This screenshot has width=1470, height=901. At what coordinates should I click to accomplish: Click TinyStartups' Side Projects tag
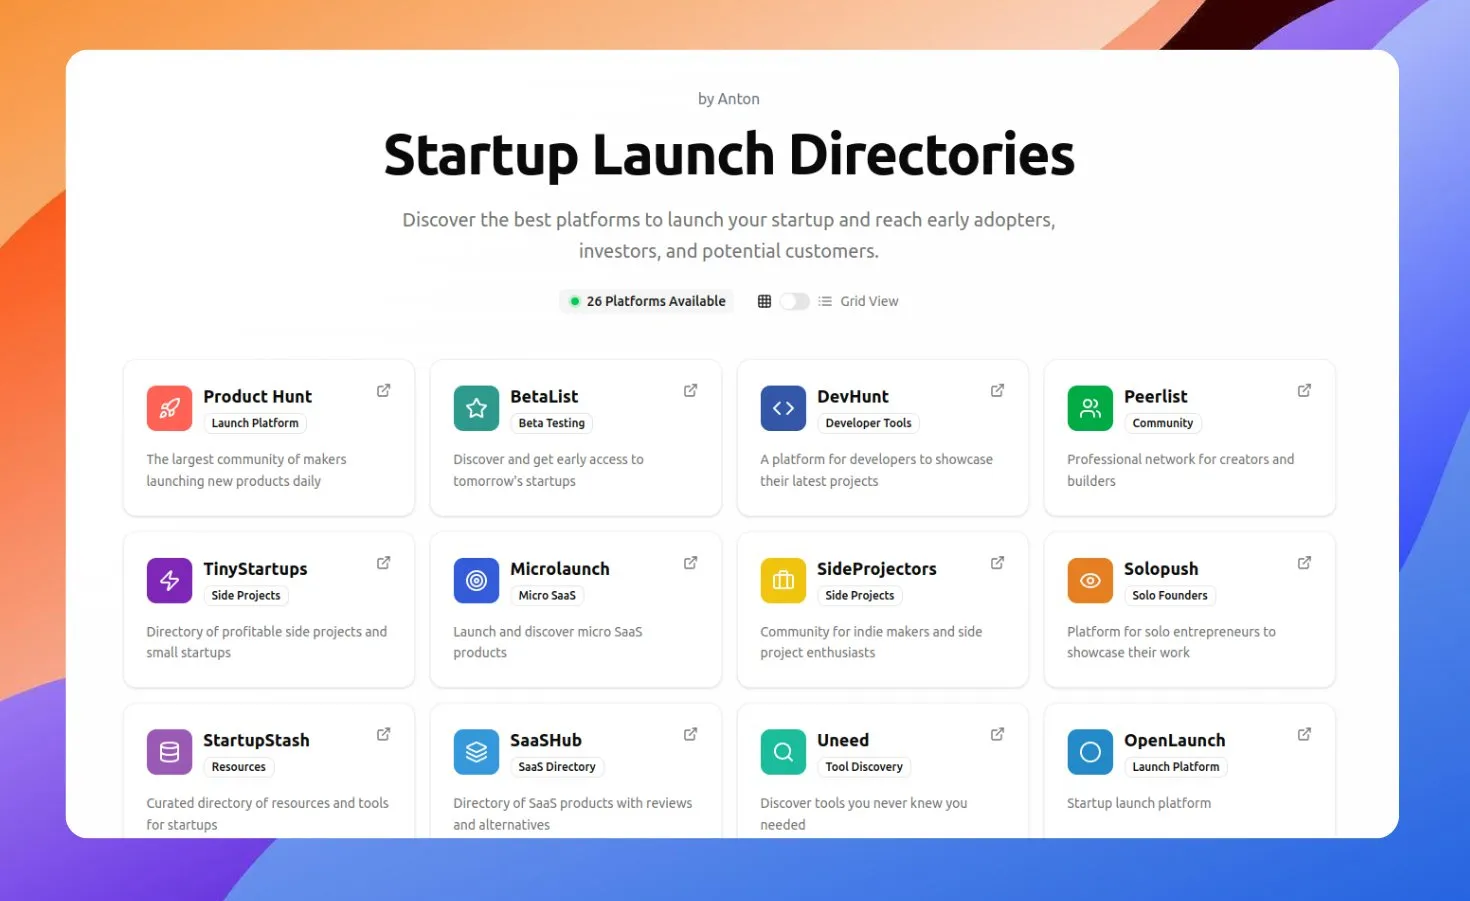(246, 595)
